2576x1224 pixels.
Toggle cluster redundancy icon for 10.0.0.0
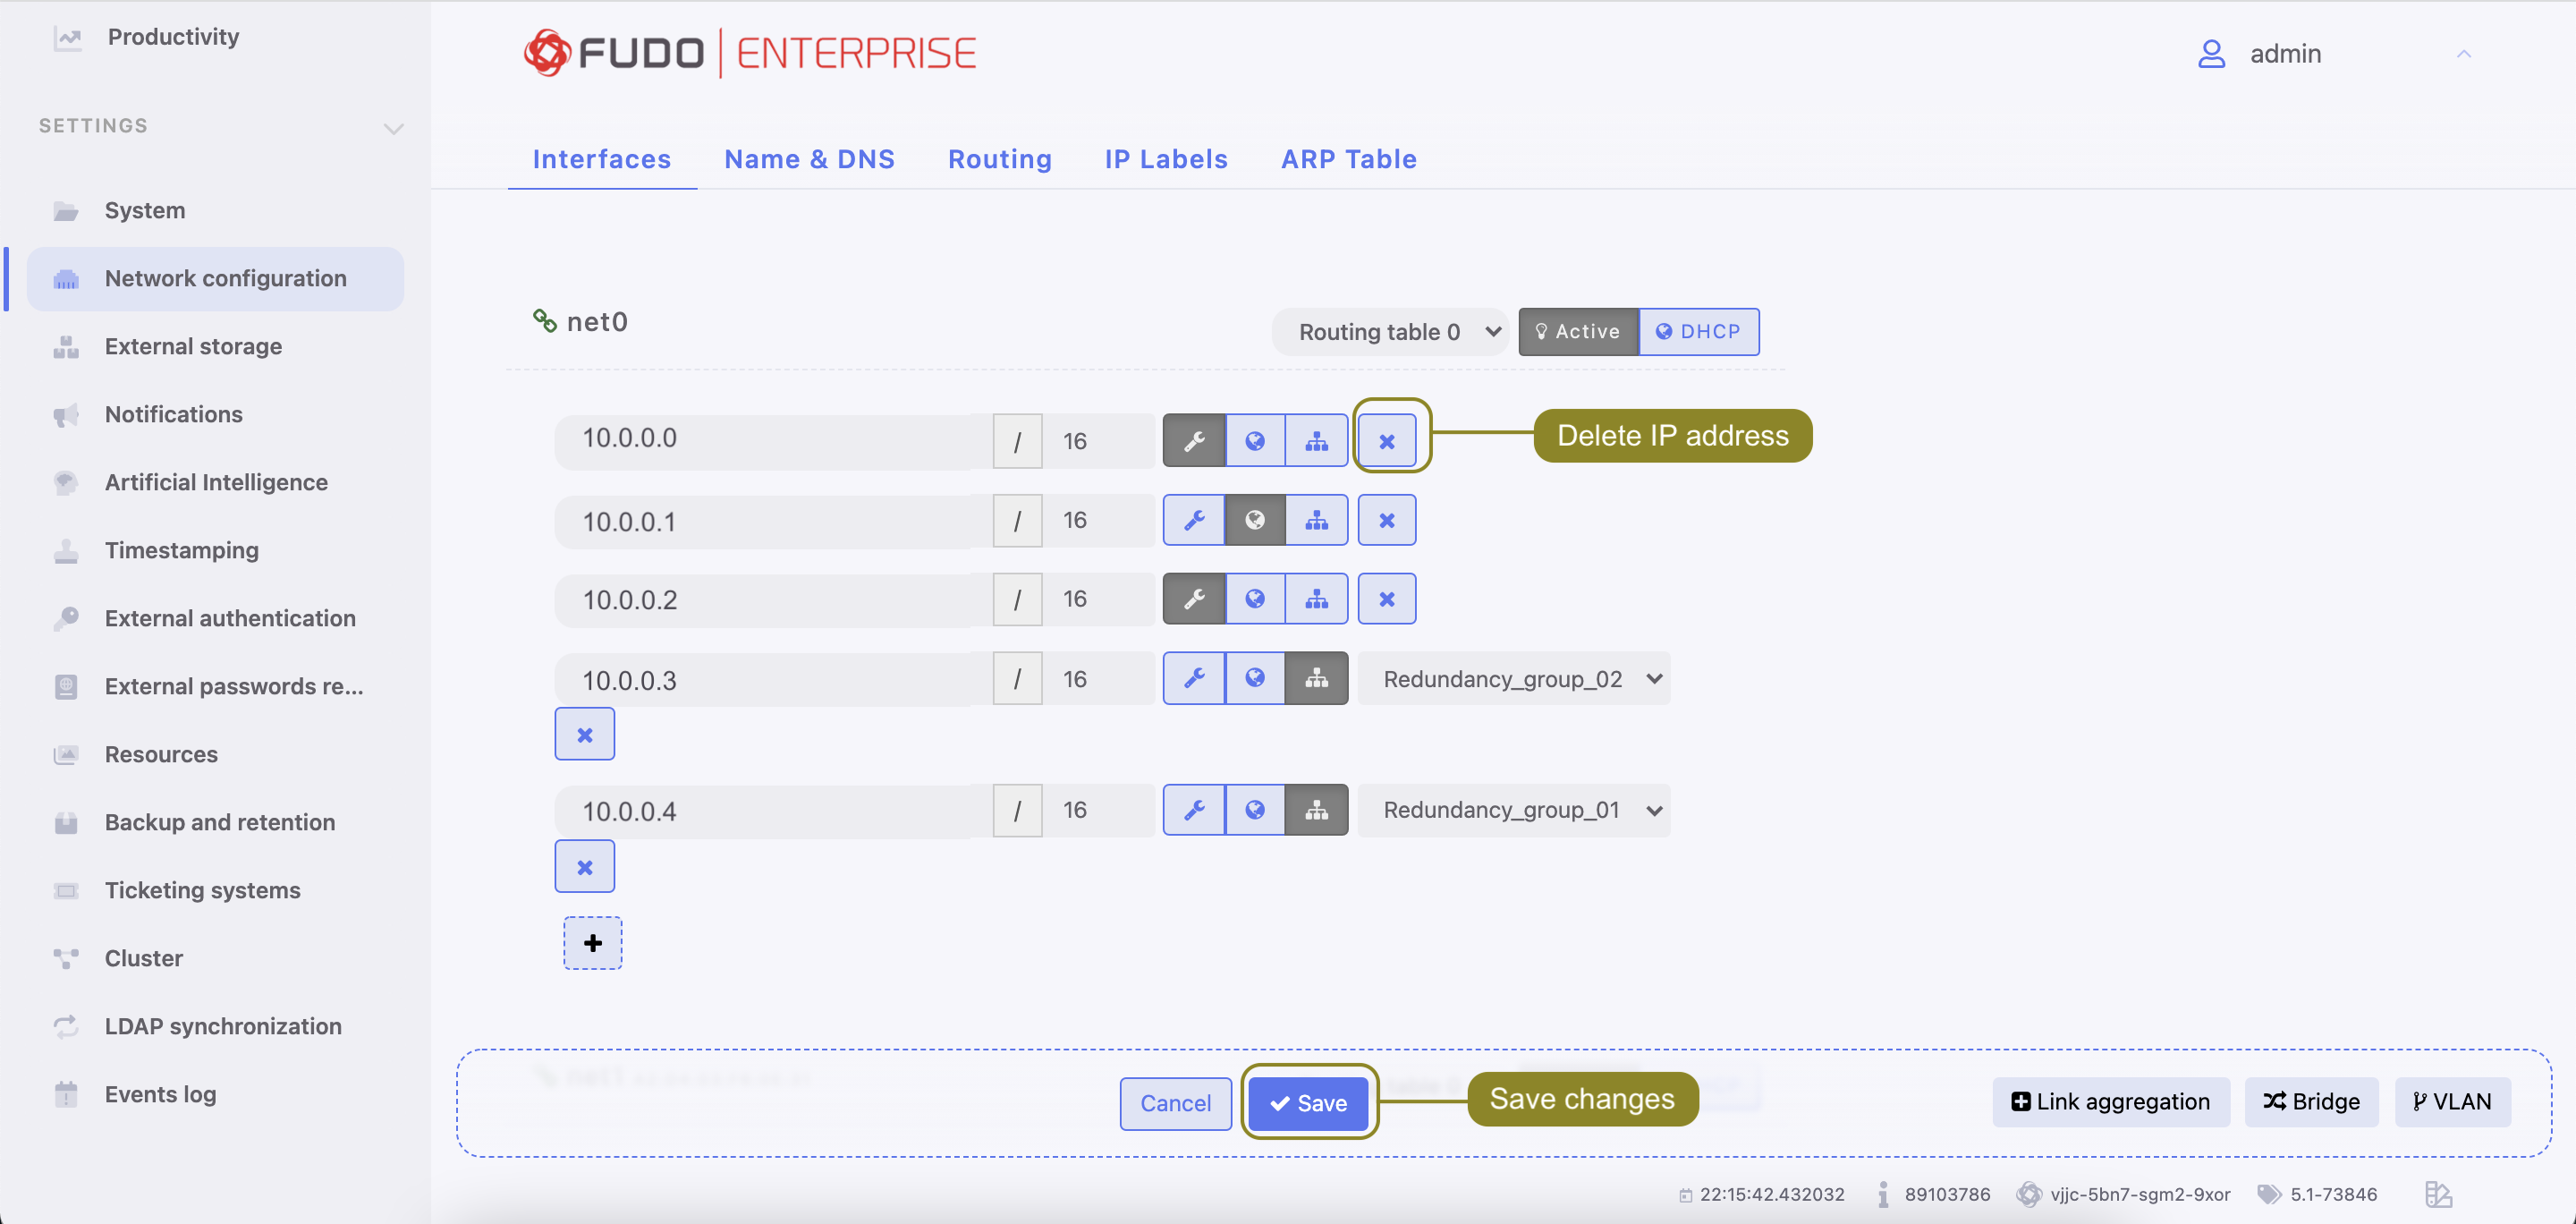[x=1317, y=441]
